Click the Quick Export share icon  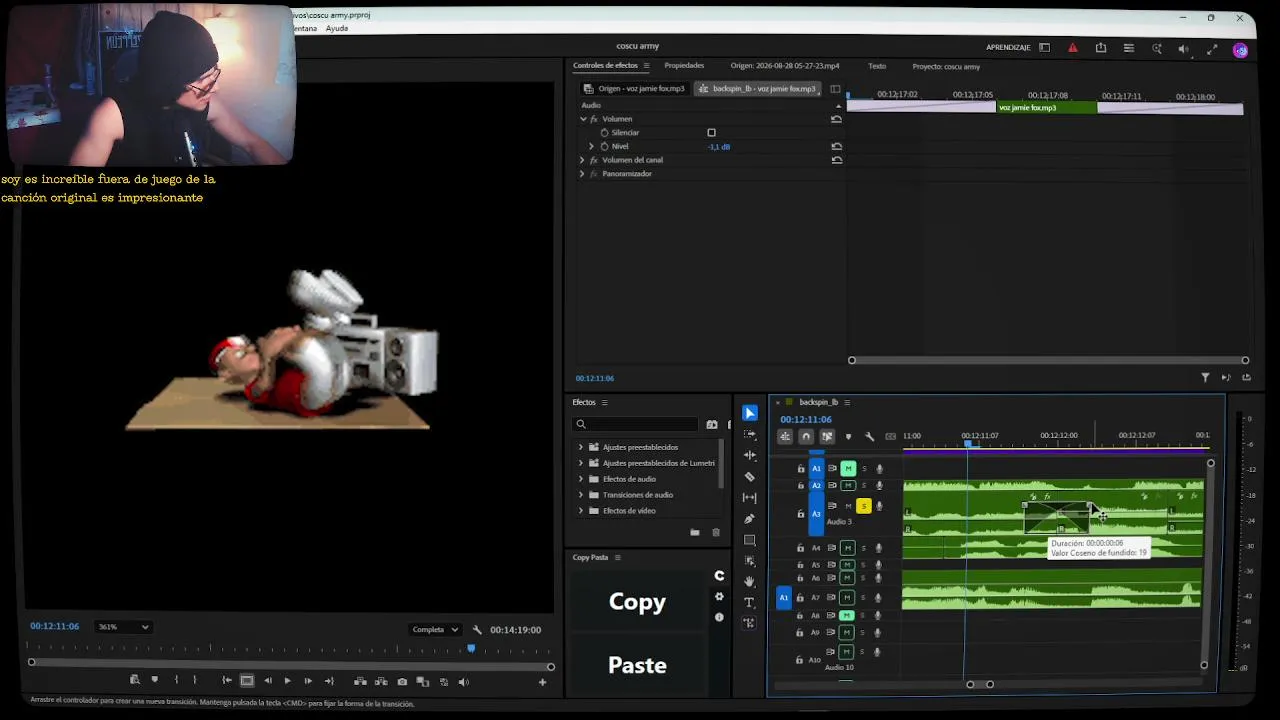pos(1101,48)
